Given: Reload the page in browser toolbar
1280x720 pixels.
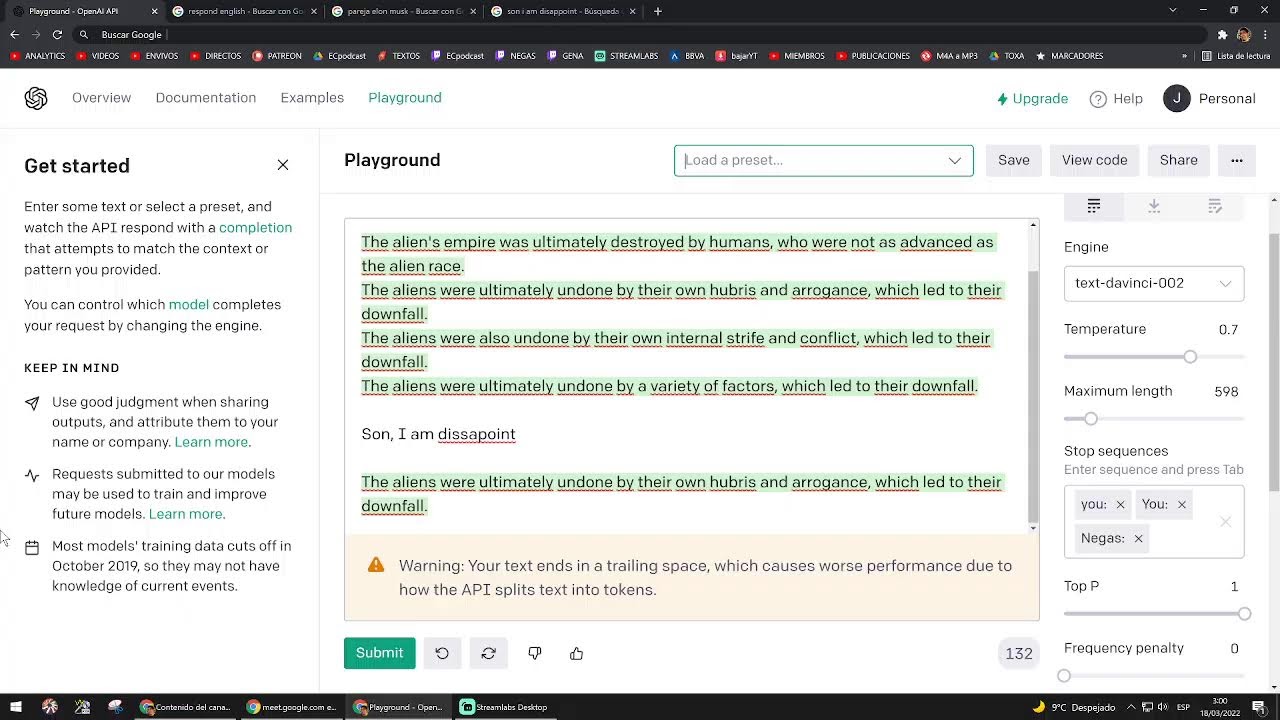Looking at the screenshot, I should (x=57, y=34).
